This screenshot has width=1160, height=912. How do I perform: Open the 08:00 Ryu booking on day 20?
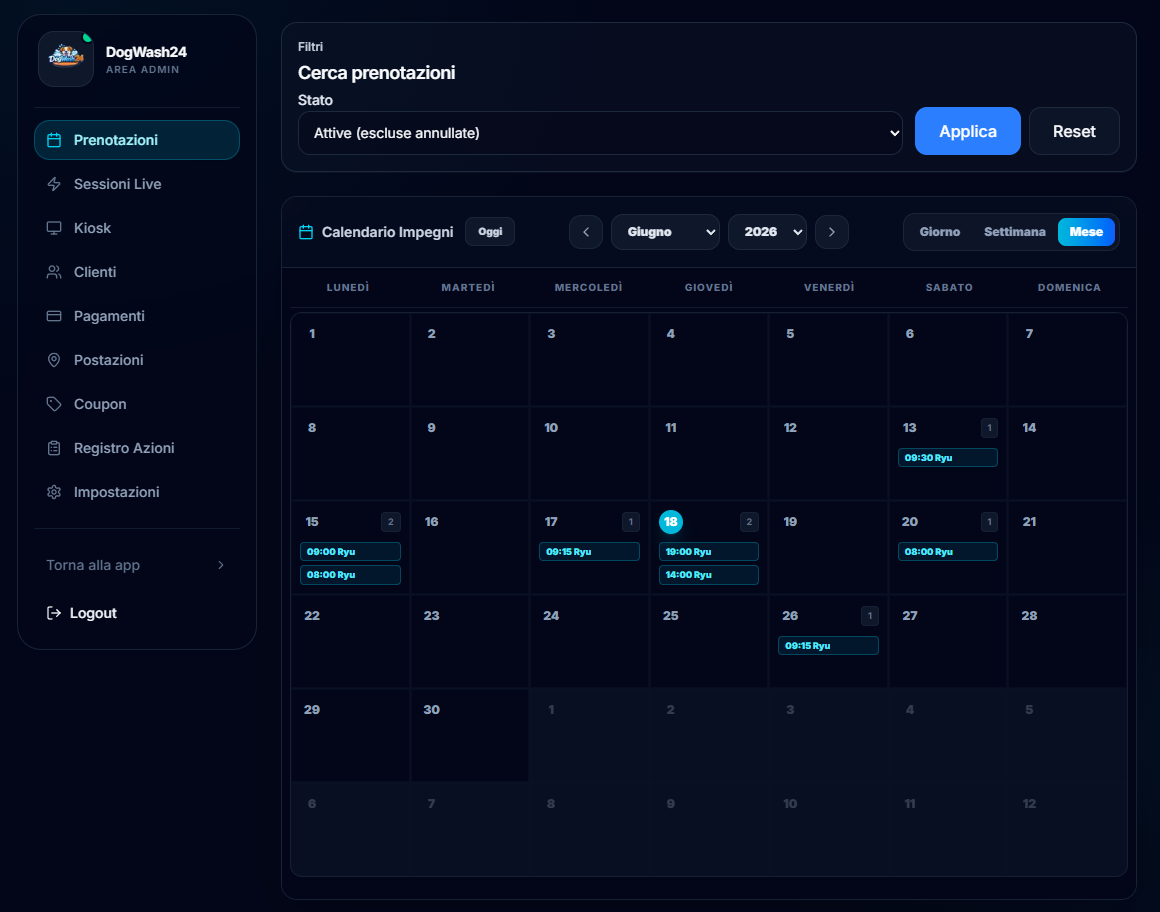[x=948, y=552]
